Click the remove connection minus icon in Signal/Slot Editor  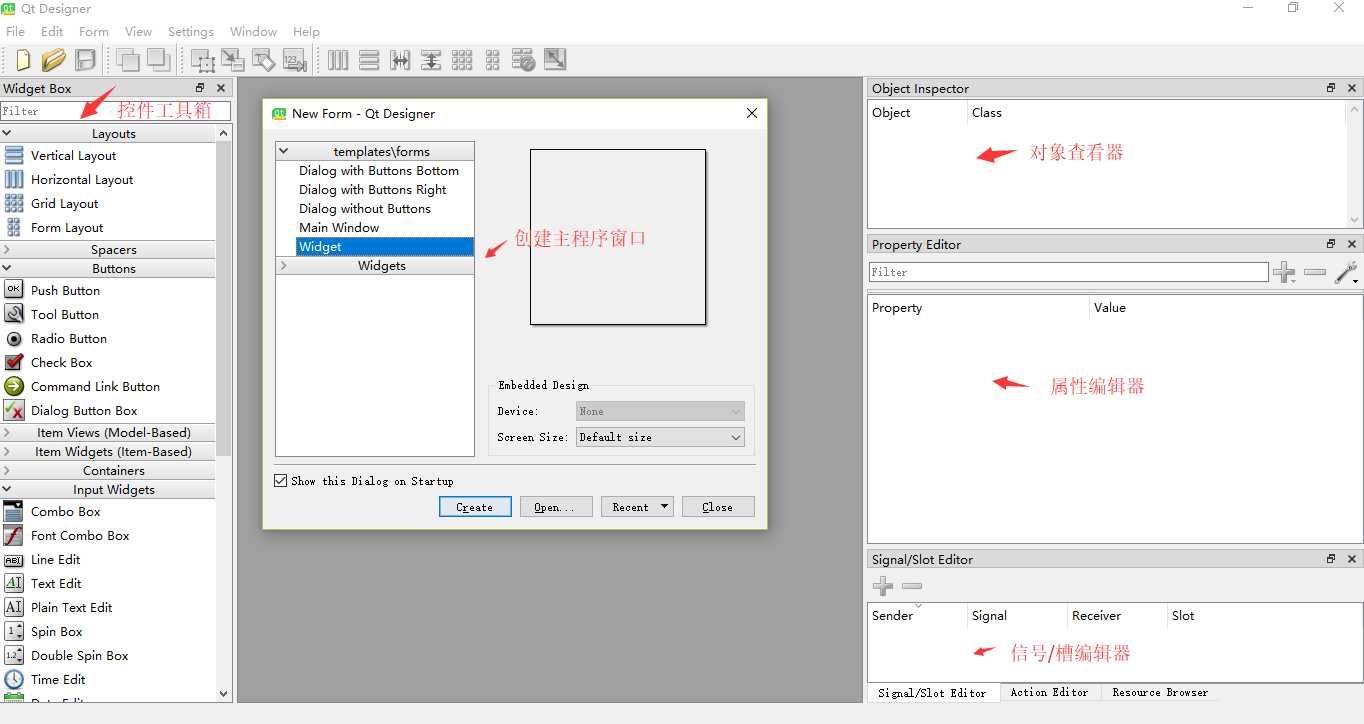click(912, 586)
